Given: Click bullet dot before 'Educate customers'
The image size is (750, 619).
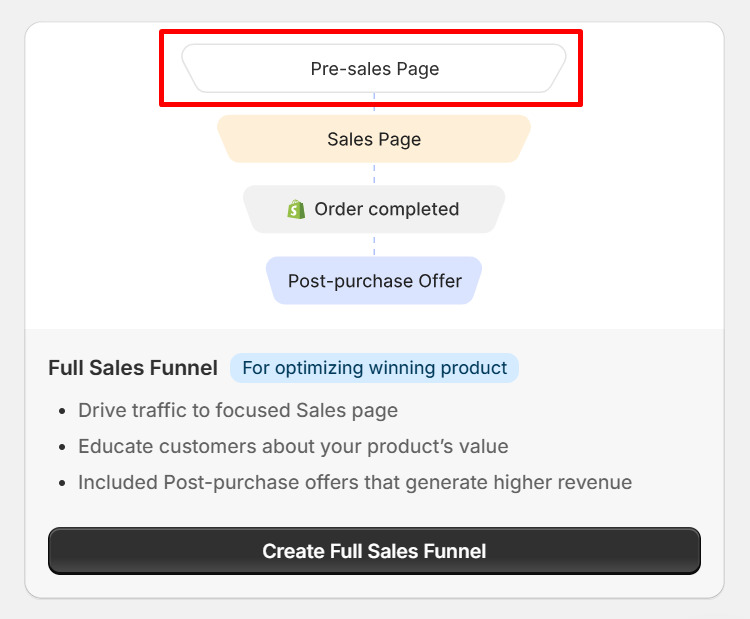Looking at the screenshot, I should 62,447.
